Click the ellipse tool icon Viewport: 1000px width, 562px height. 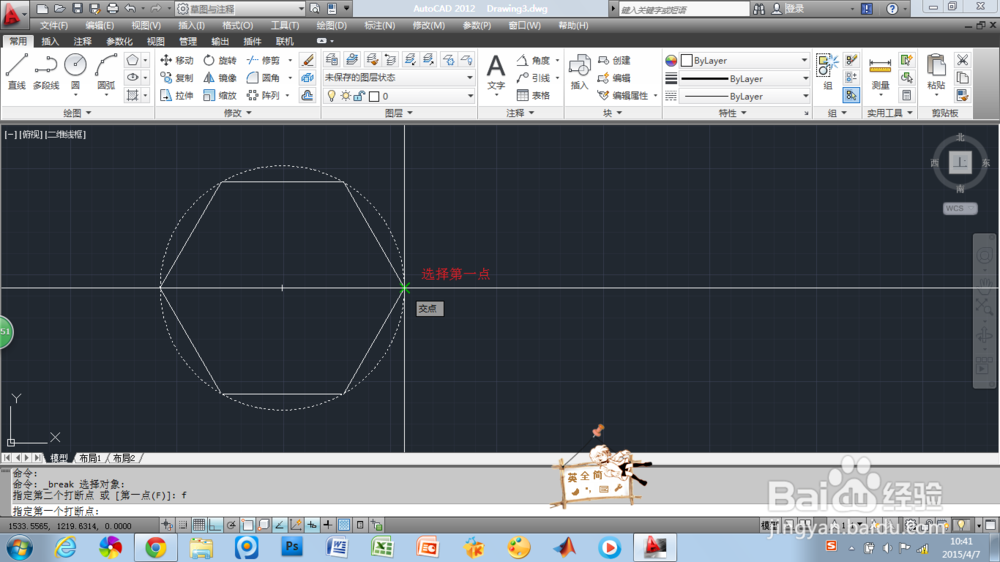pyautogui.click(x=132, y=77)
